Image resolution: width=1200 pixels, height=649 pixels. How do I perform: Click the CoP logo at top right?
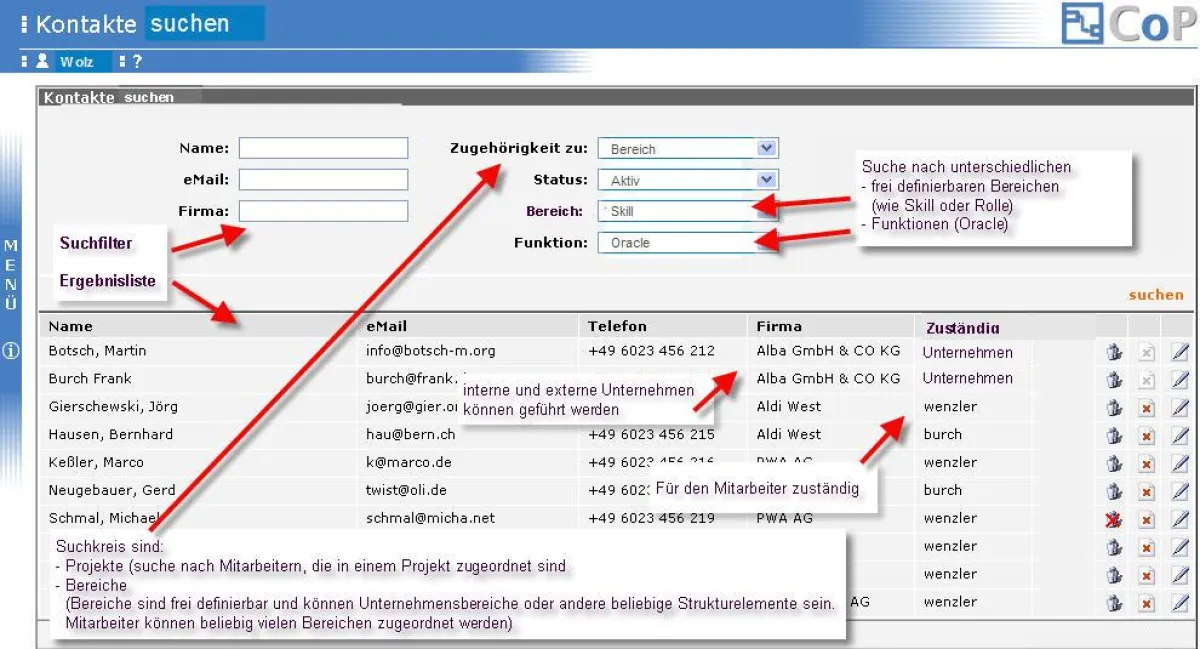point(1128,24)
